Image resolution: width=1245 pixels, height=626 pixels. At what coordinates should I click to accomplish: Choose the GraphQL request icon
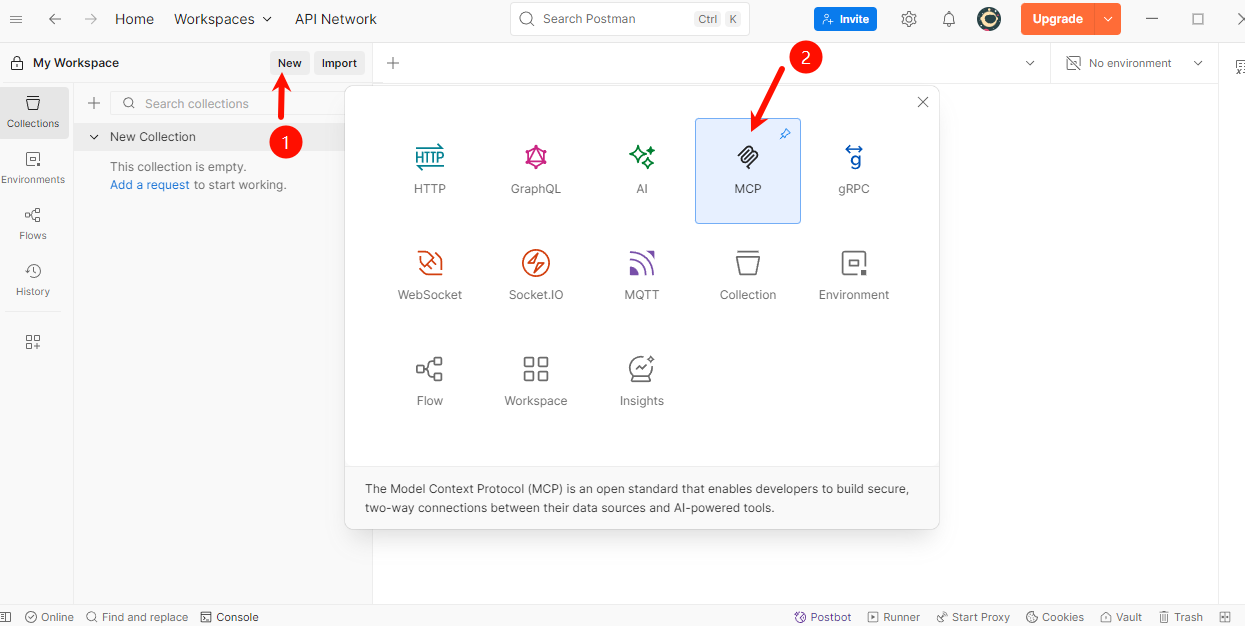(536, 157)
